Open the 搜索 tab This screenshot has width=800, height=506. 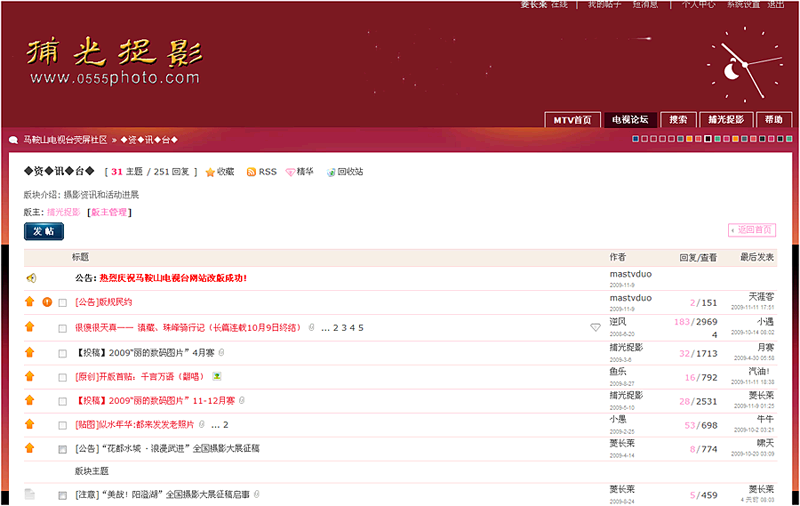677,119
